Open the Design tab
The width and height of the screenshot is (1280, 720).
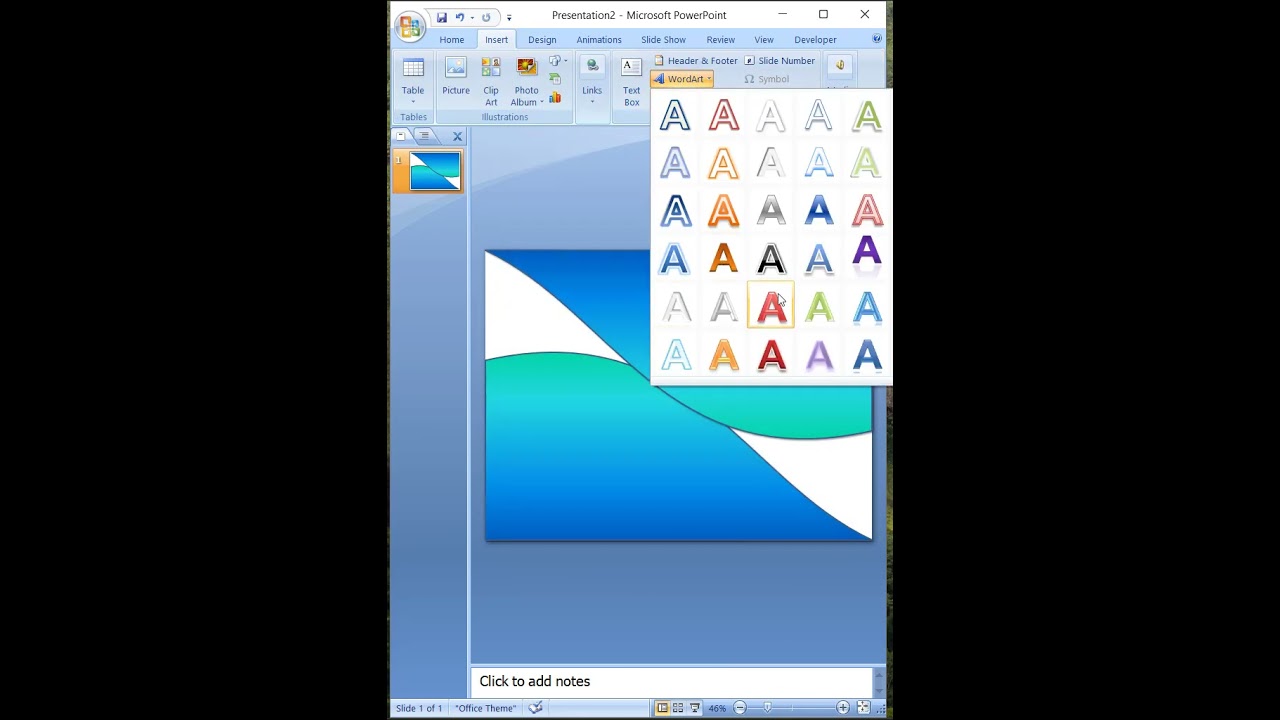(x=542, y=40)
